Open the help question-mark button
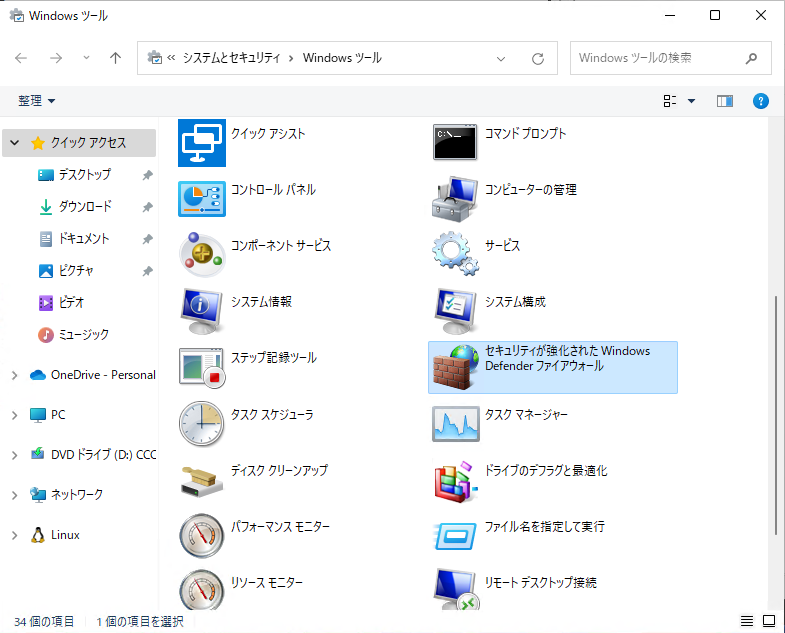The image size is (785, 633). [x=760, y=101]
